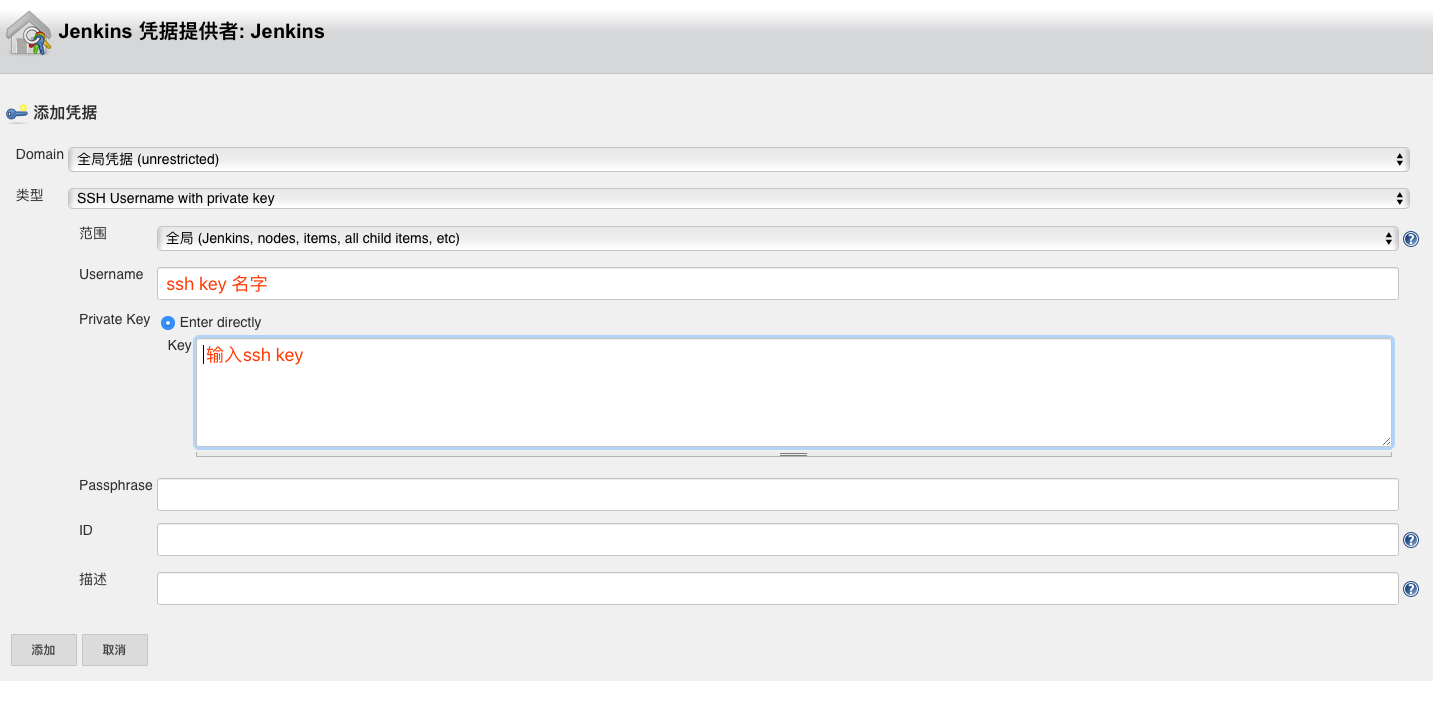
Task: Click the Private Key label
Action: 115,320
